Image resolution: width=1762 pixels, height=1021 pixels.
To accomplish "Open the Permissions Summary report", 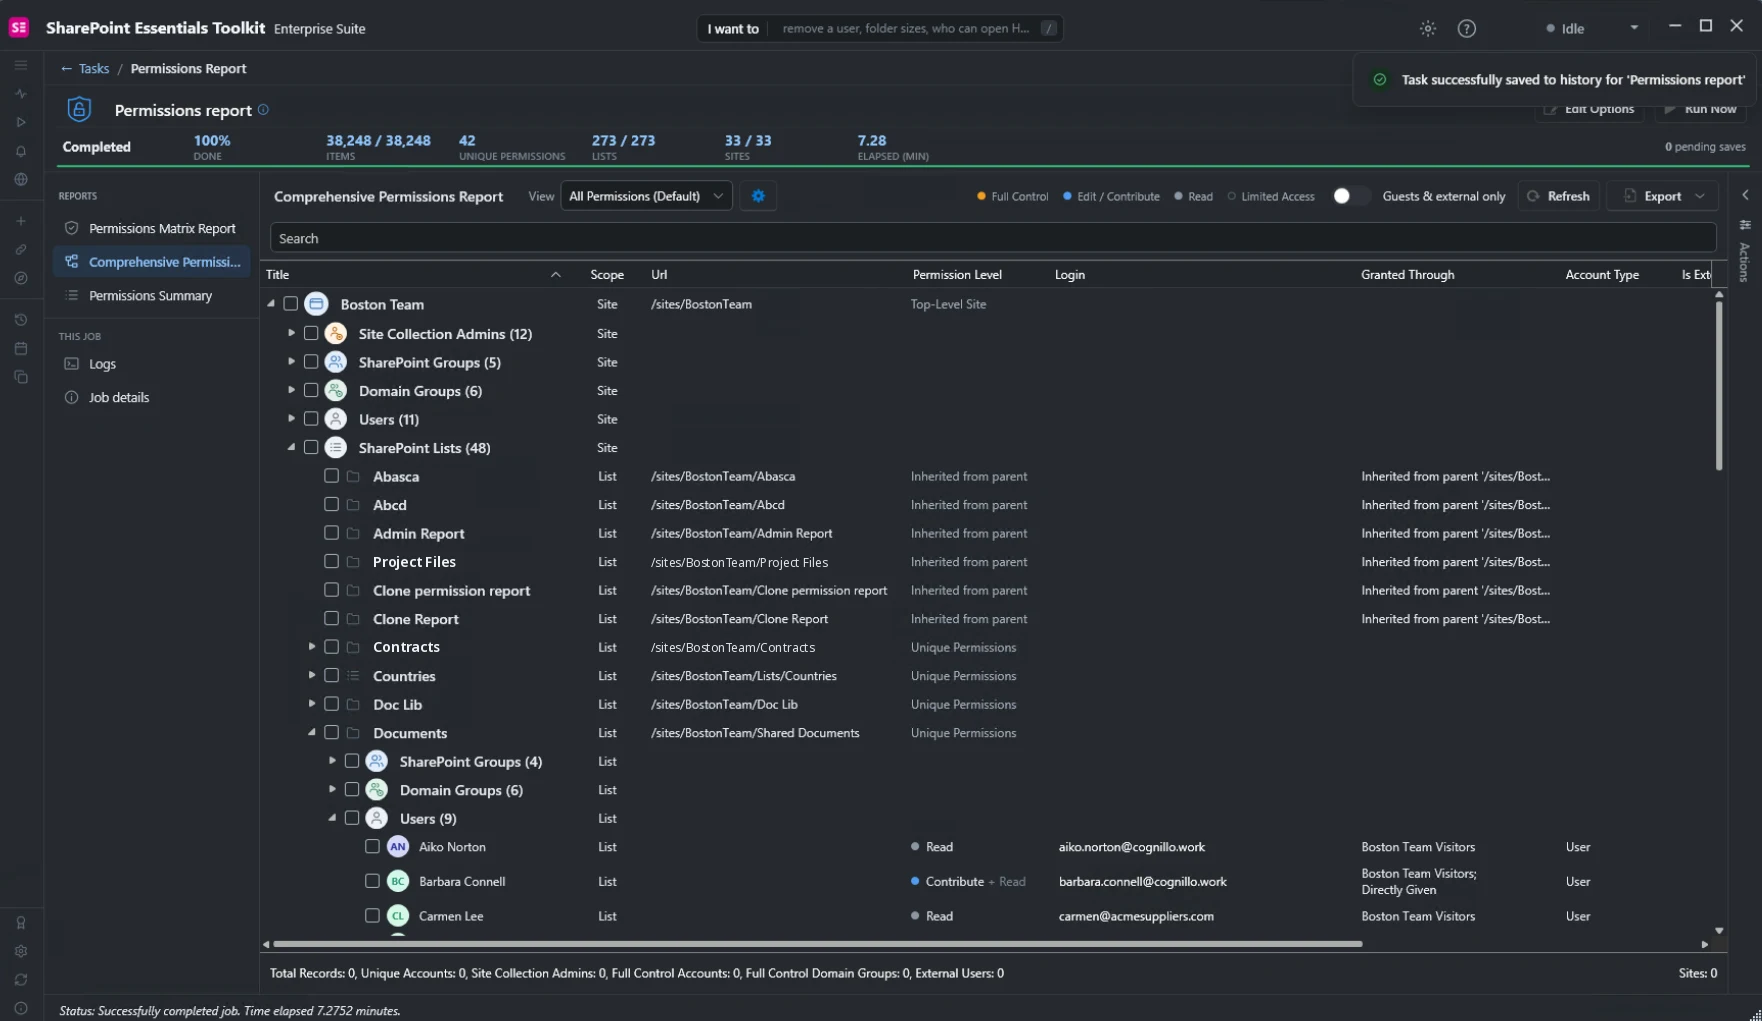I will click(x=152, y=296).
